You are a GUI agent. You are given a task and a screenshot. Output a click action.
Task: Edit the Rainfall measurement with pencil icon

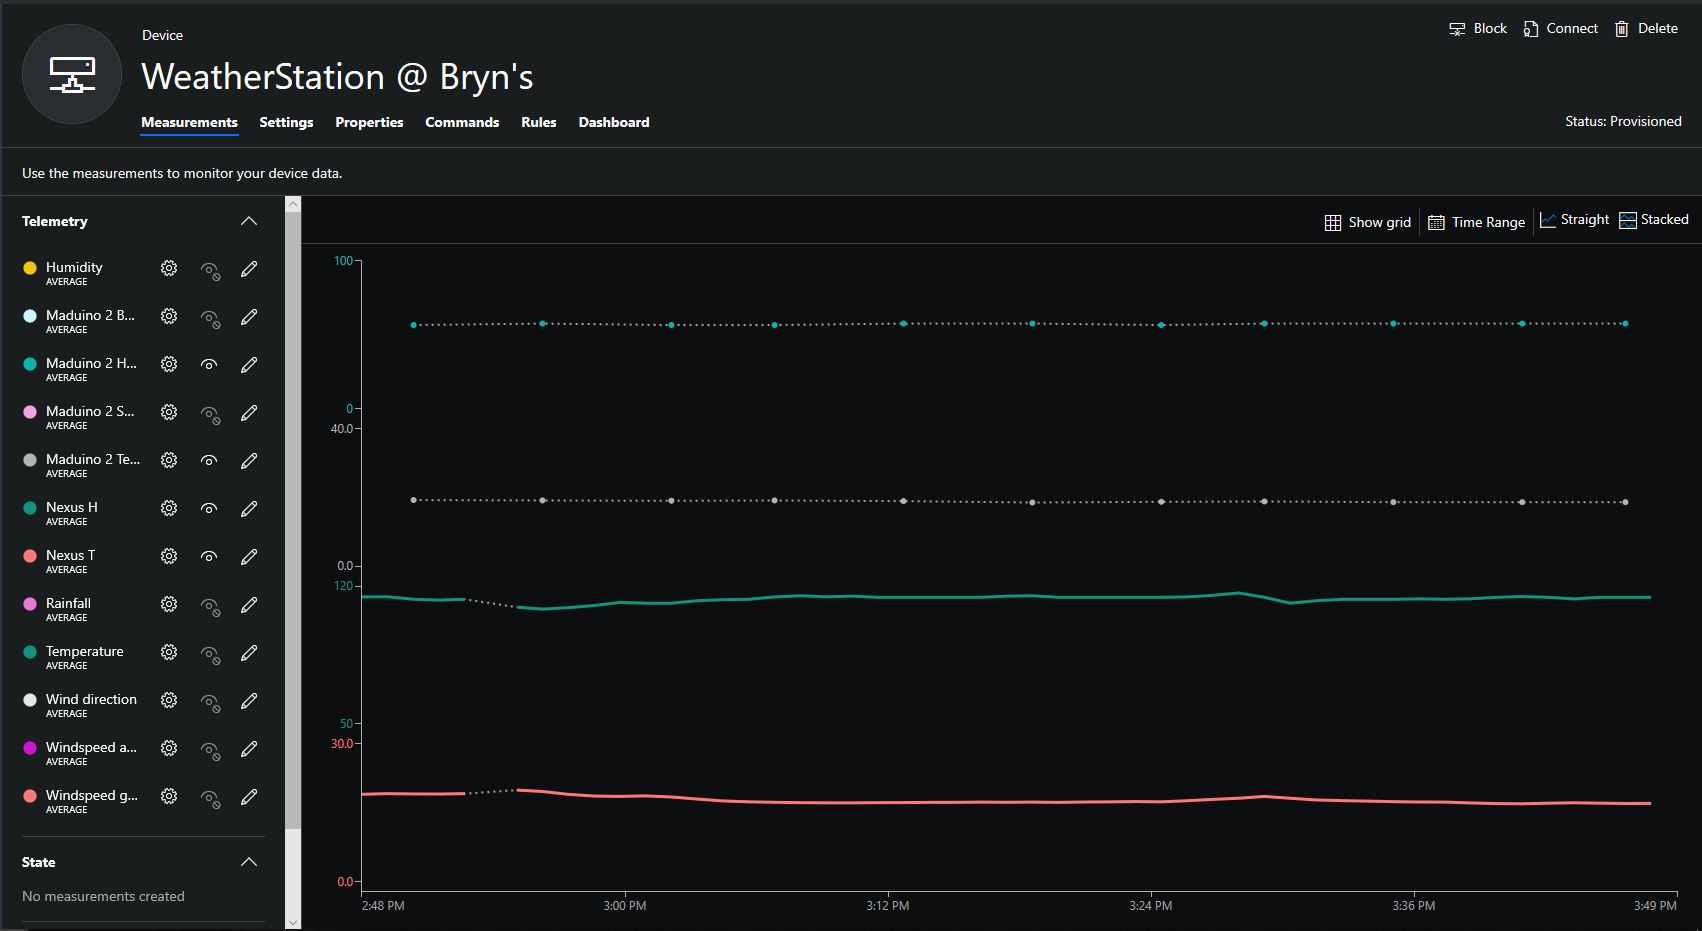point(249,604)
